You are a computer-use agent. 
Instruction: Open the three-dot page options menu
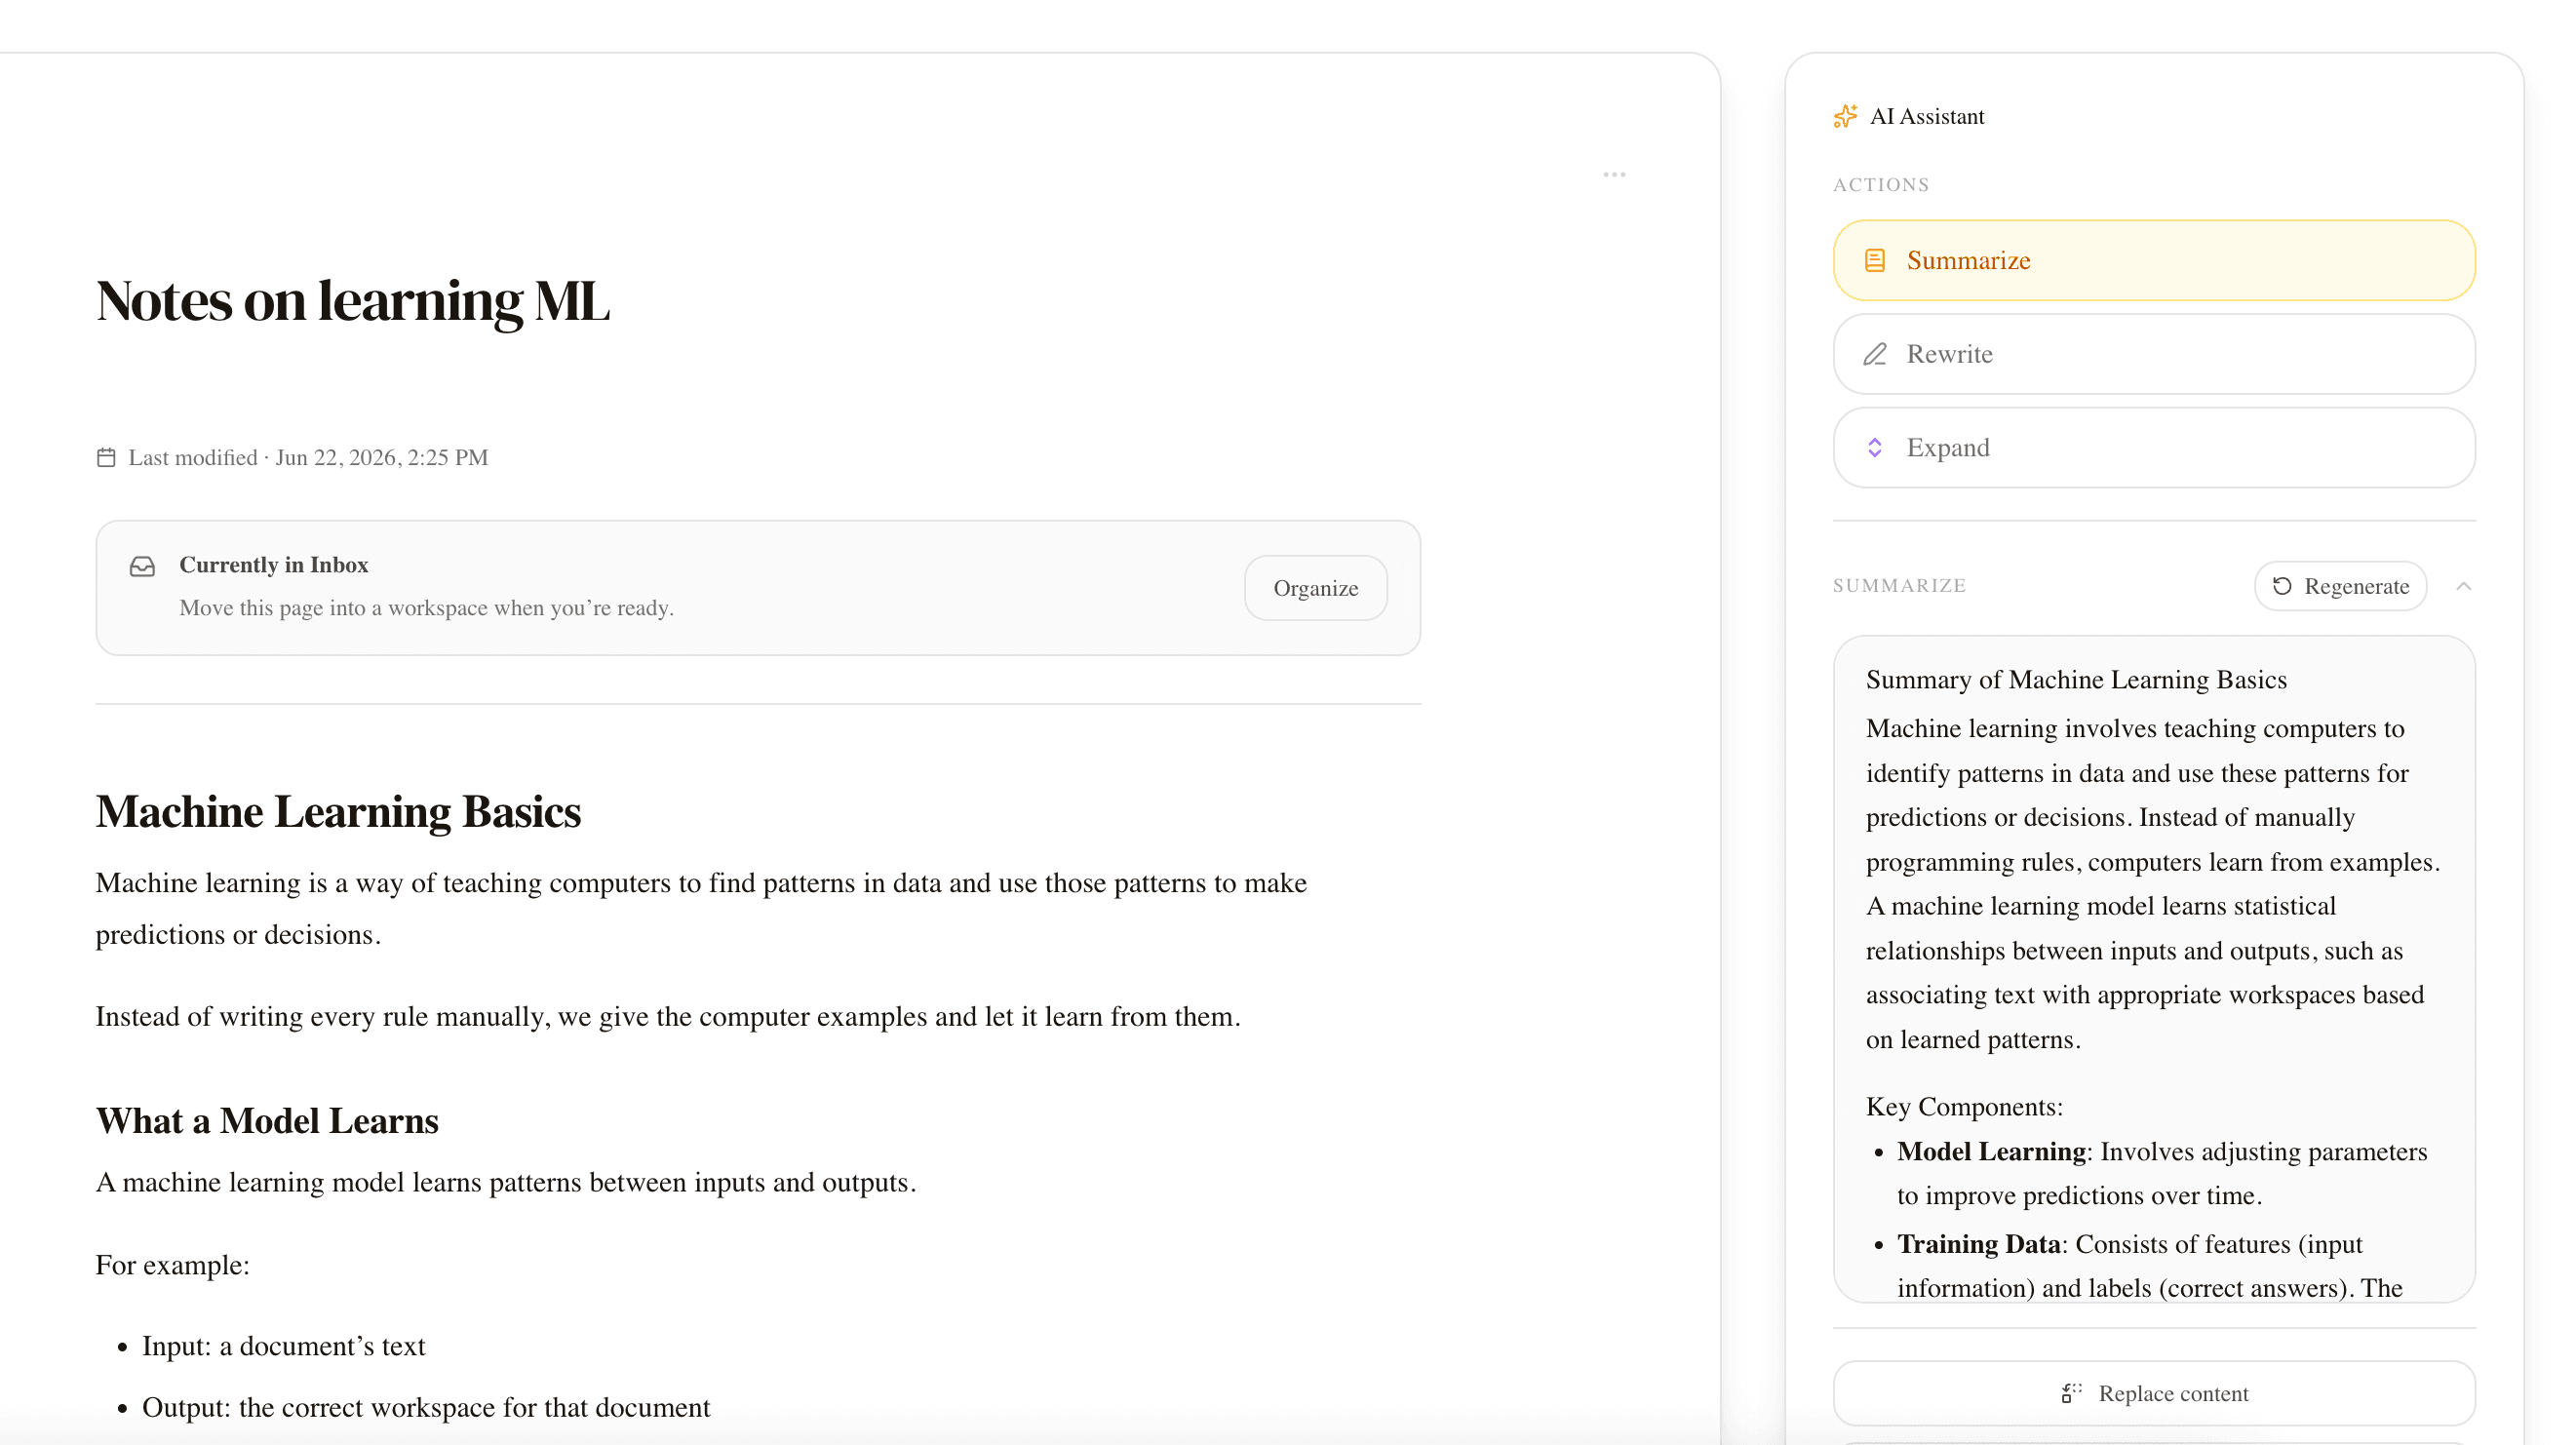click(1614, 175)
